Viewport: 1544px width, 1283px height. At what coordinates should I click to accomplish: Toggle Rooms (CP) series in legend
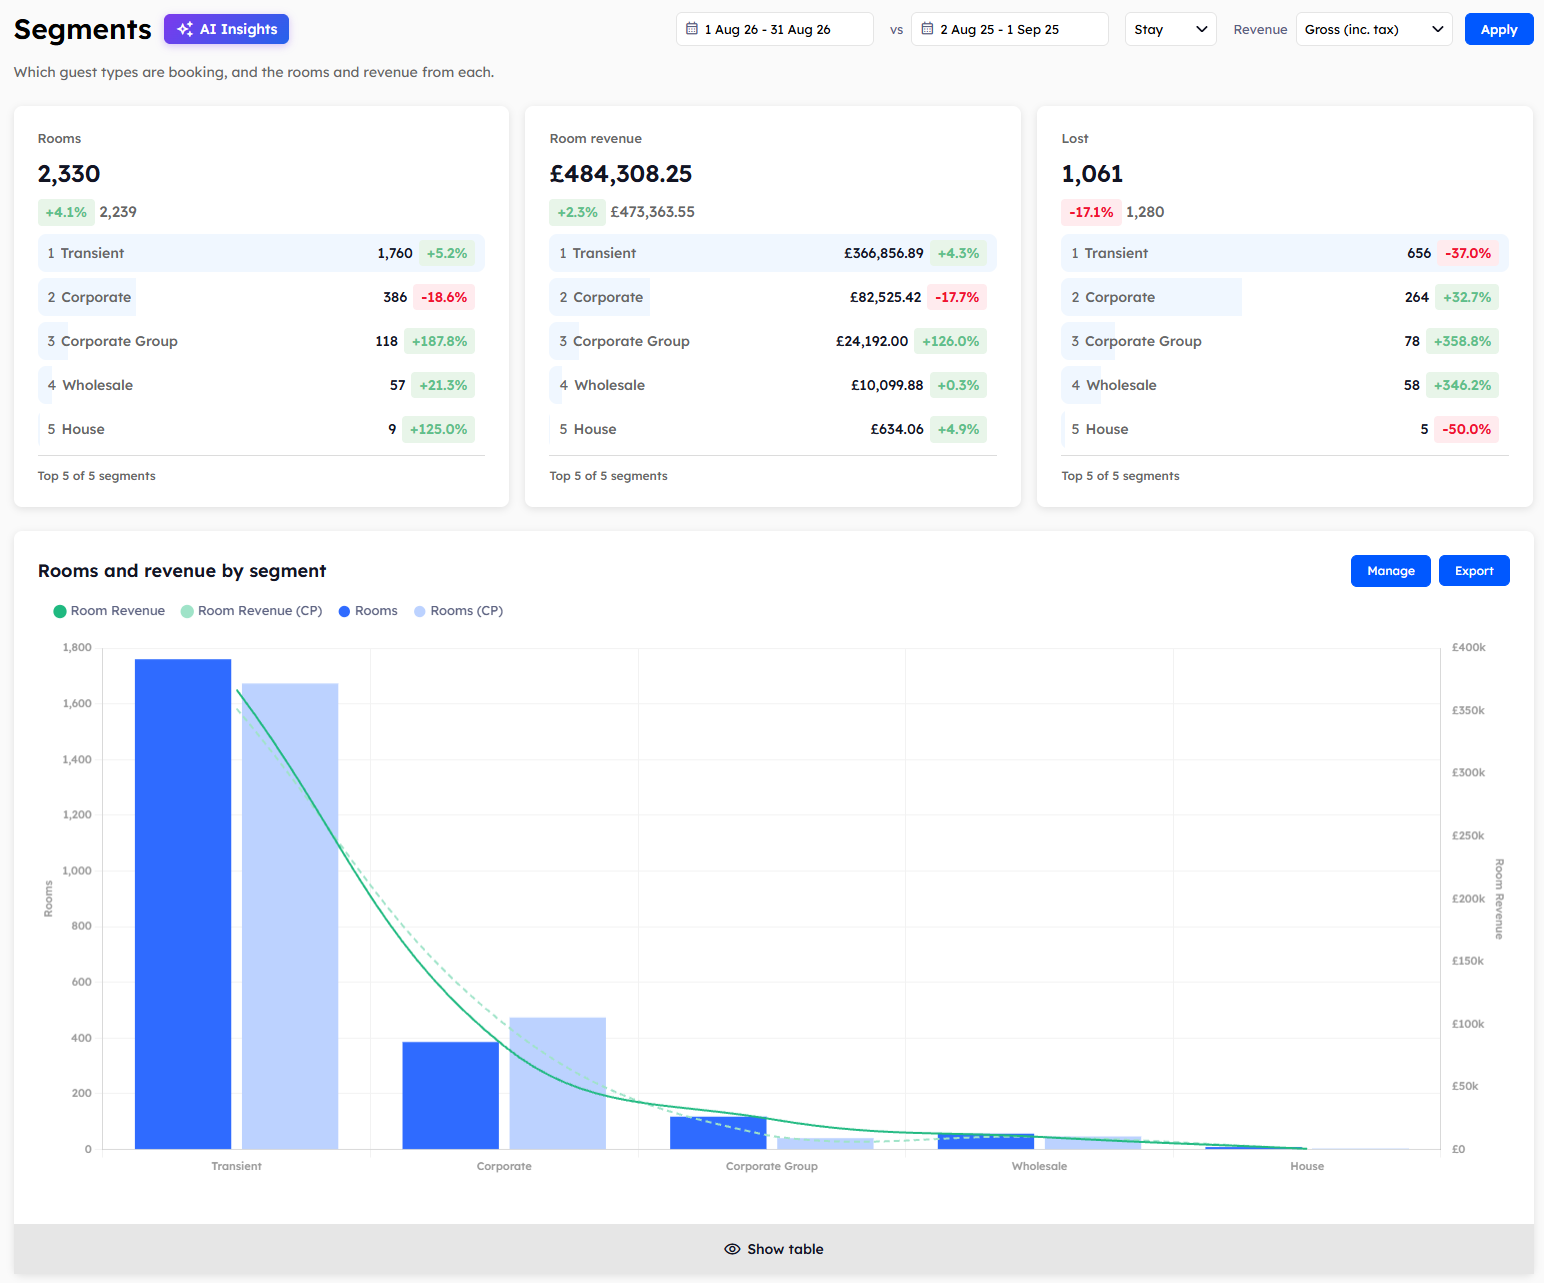[458, 611]
